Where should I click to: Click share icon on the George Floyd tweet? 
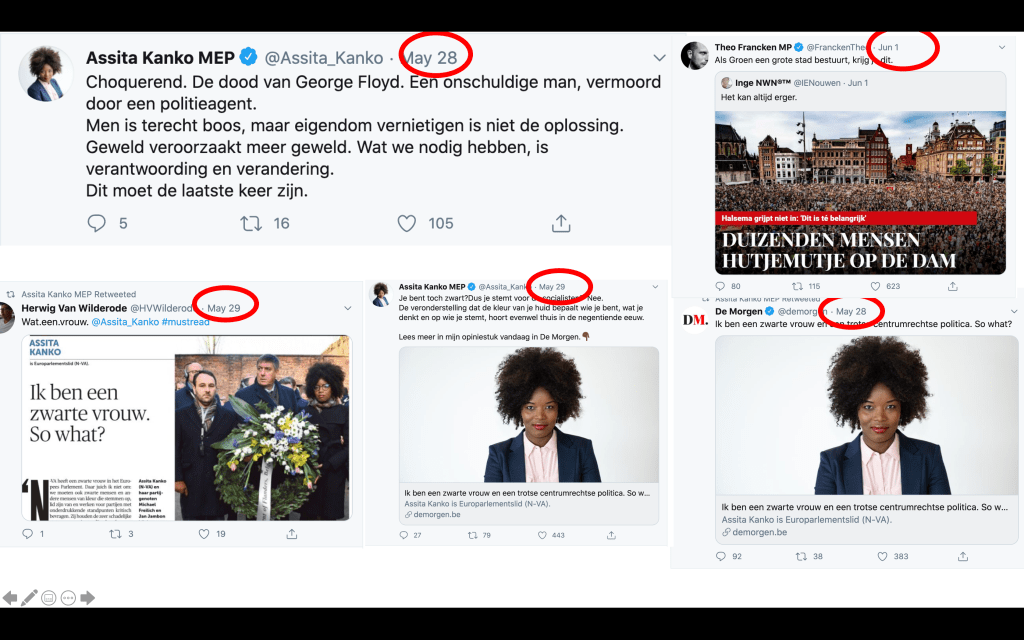(561, 223)
